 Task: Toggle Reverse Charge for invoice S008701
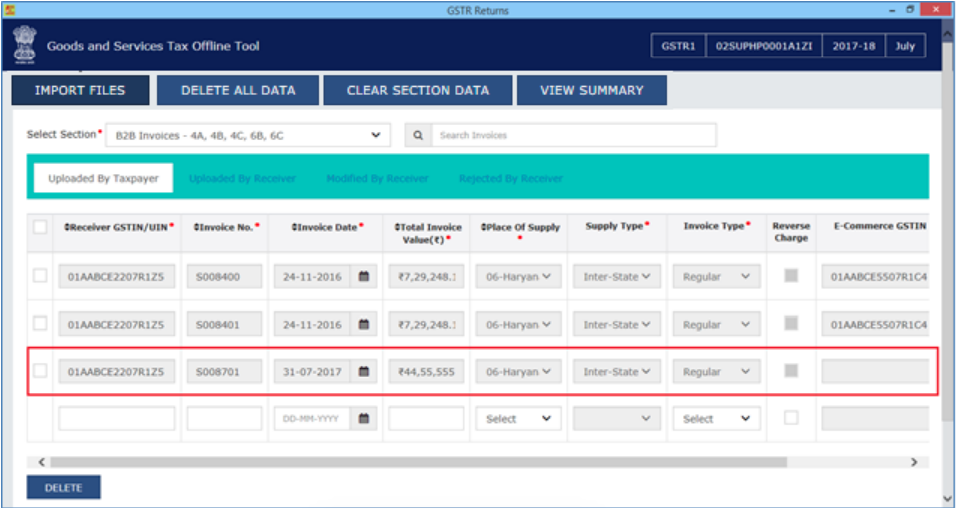(x=791, y=370)
